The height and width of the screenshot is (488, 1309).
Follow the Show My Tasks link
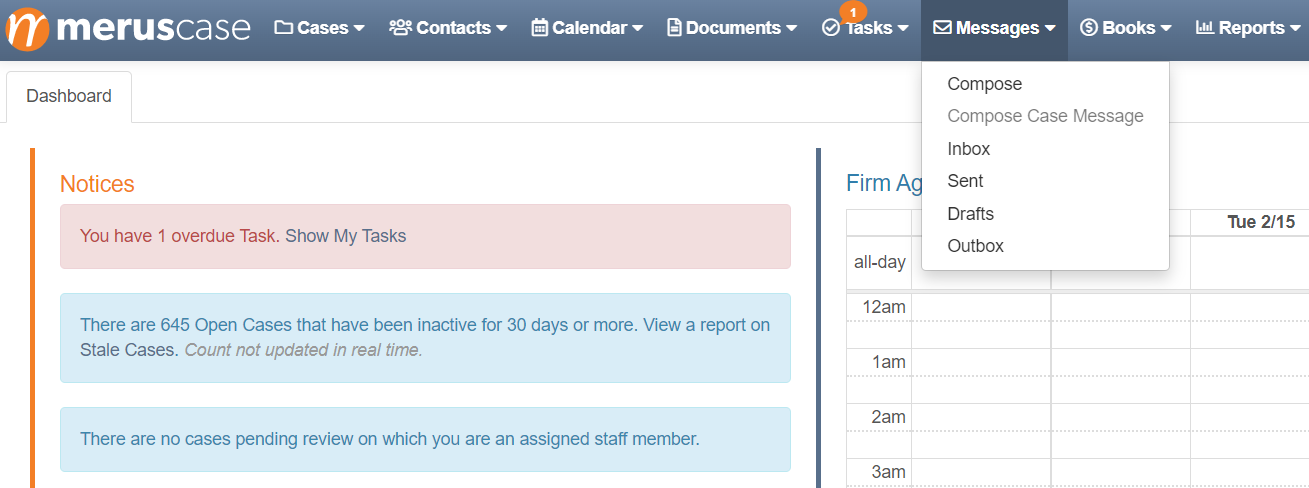click(346, 236)
